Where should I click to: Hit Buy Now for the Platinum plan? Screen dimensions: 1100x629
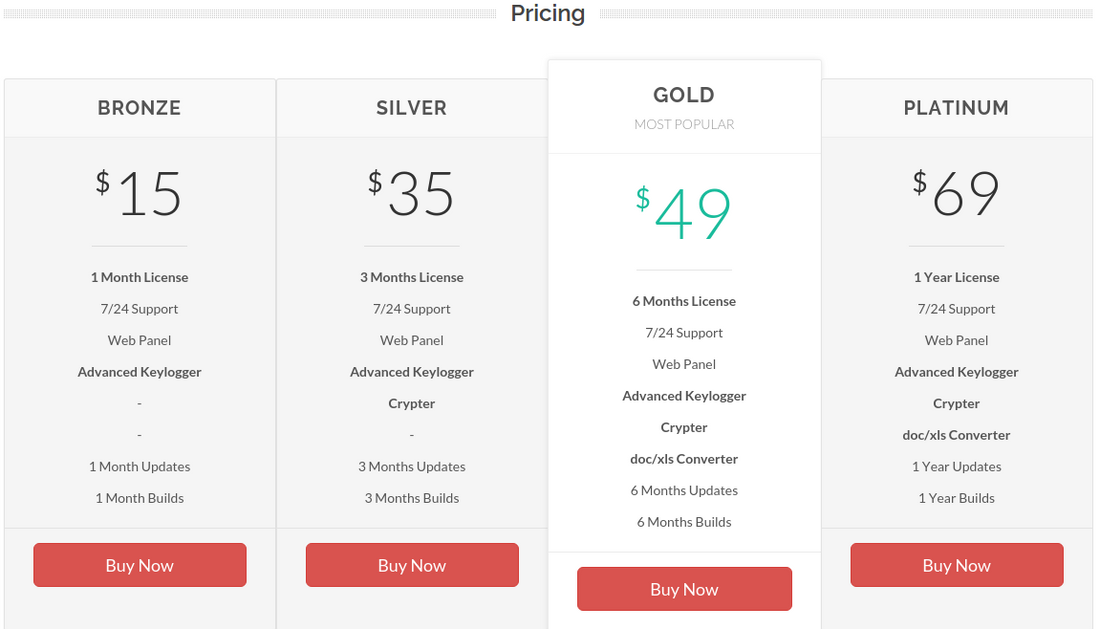click(957, 565)
